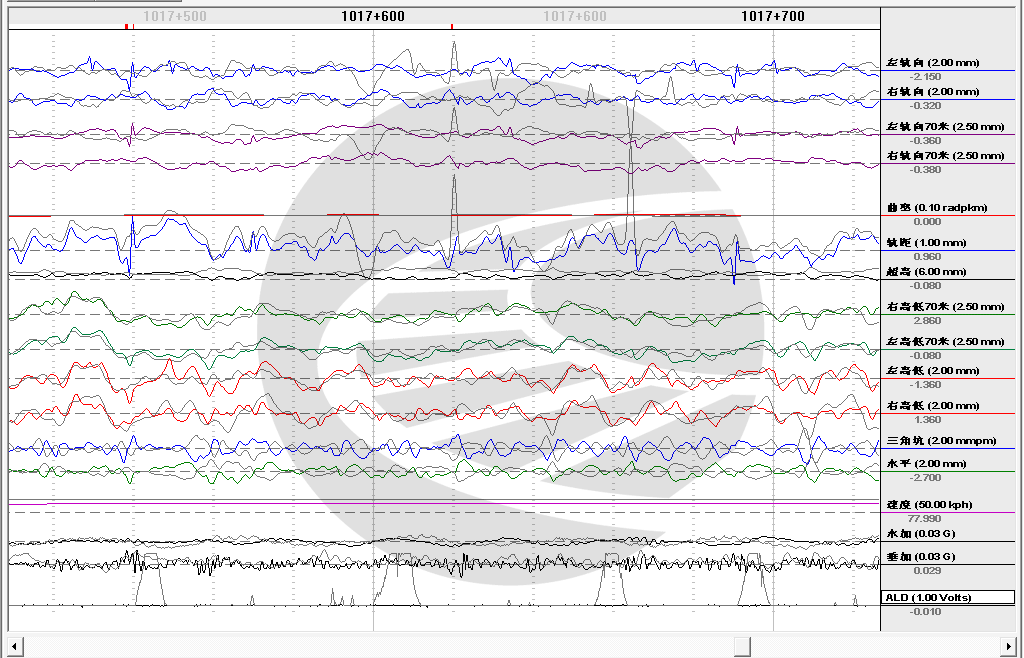Viewport: 1024px width, 658px height.
Task: Click the 水平 (2.00 mm) channel label
Action: tap(926, 463)
